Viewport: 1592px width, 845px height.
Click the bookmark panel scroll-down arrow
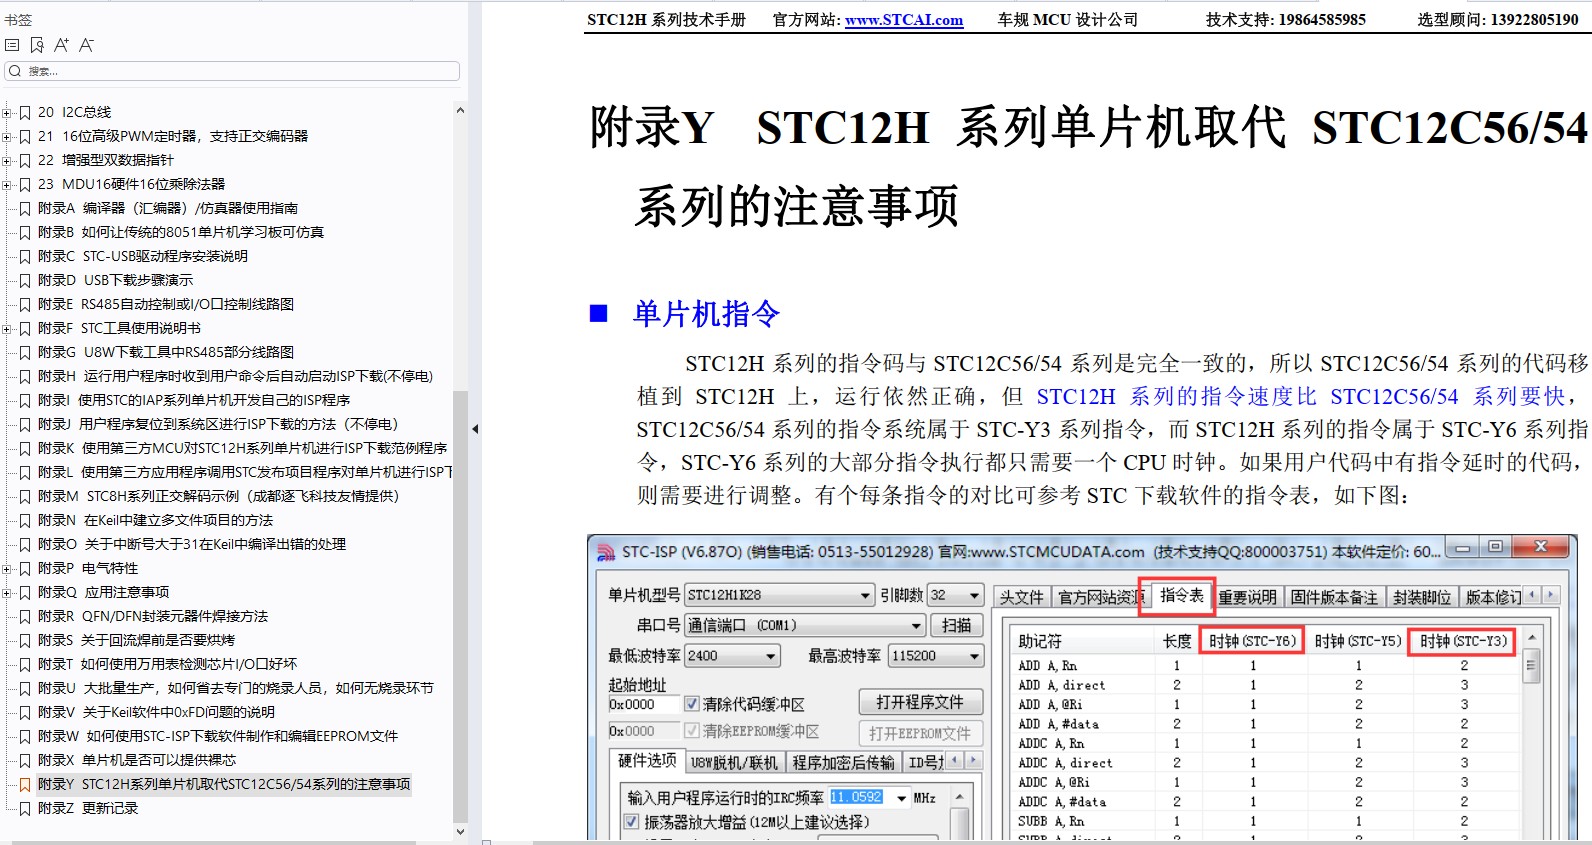[460, 831]
